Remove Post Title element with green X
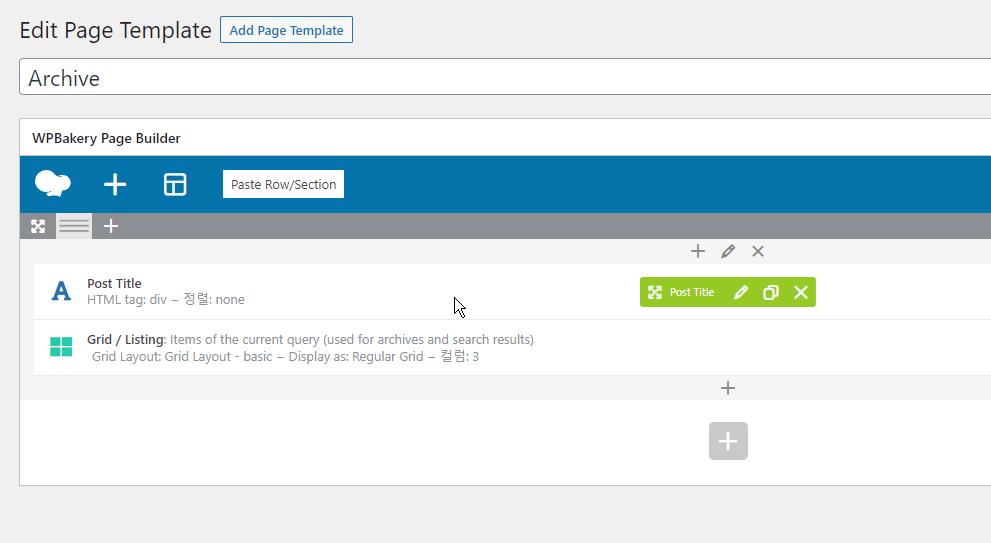Viewport: 991px width, 543px height. coord(801,292)
